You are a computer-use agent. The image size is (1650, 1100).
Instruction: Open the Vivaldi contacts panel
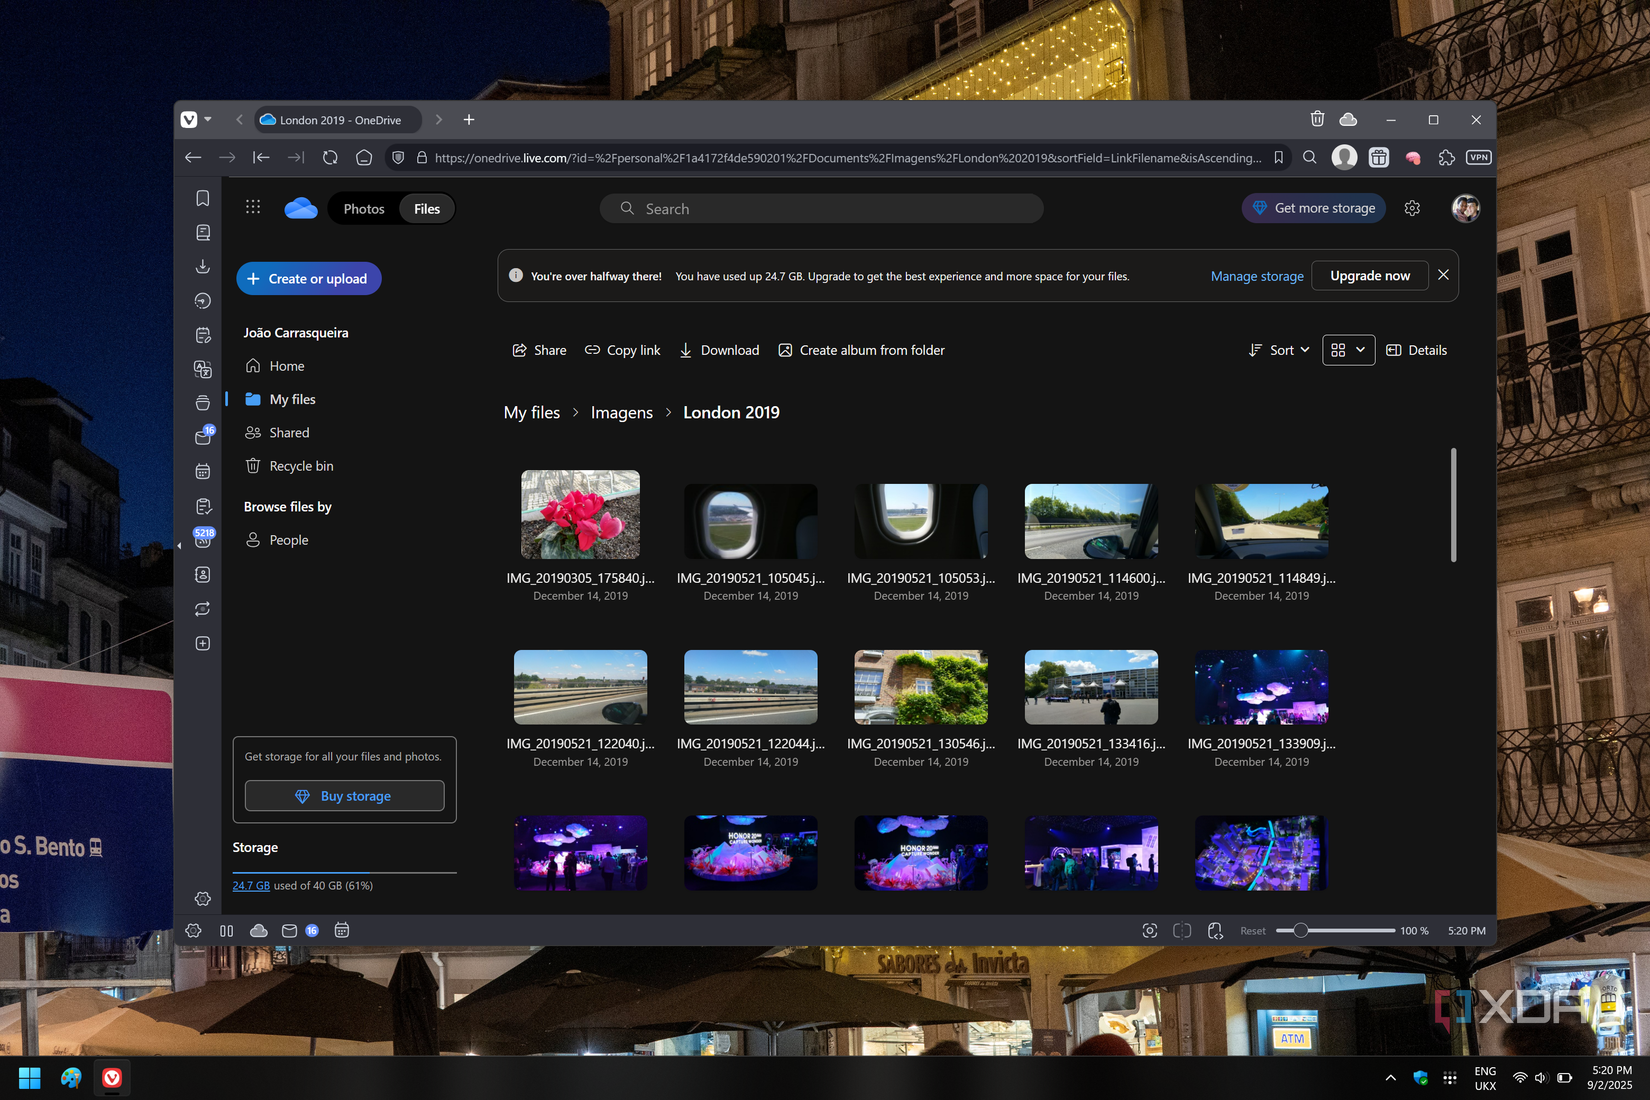tap(203, 575)
